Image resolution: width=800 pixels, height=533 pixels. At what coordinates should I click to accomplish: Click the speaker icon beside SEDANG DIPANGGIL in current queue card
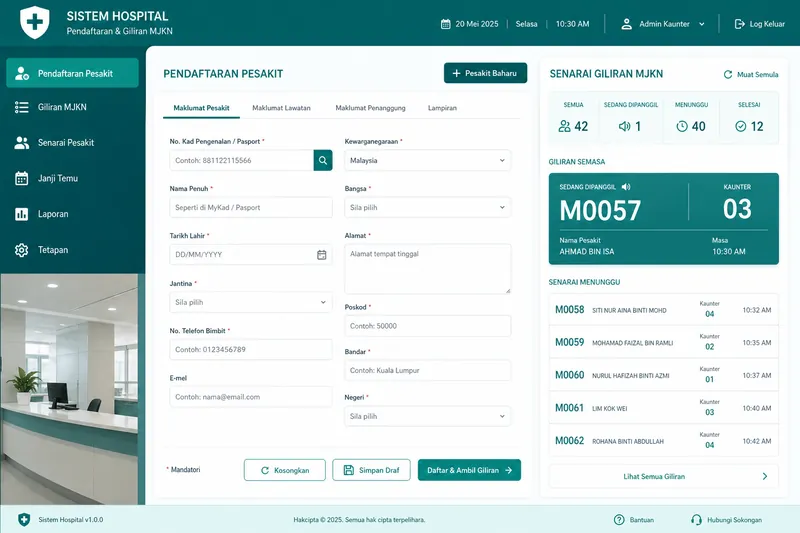tap(626, 187)
